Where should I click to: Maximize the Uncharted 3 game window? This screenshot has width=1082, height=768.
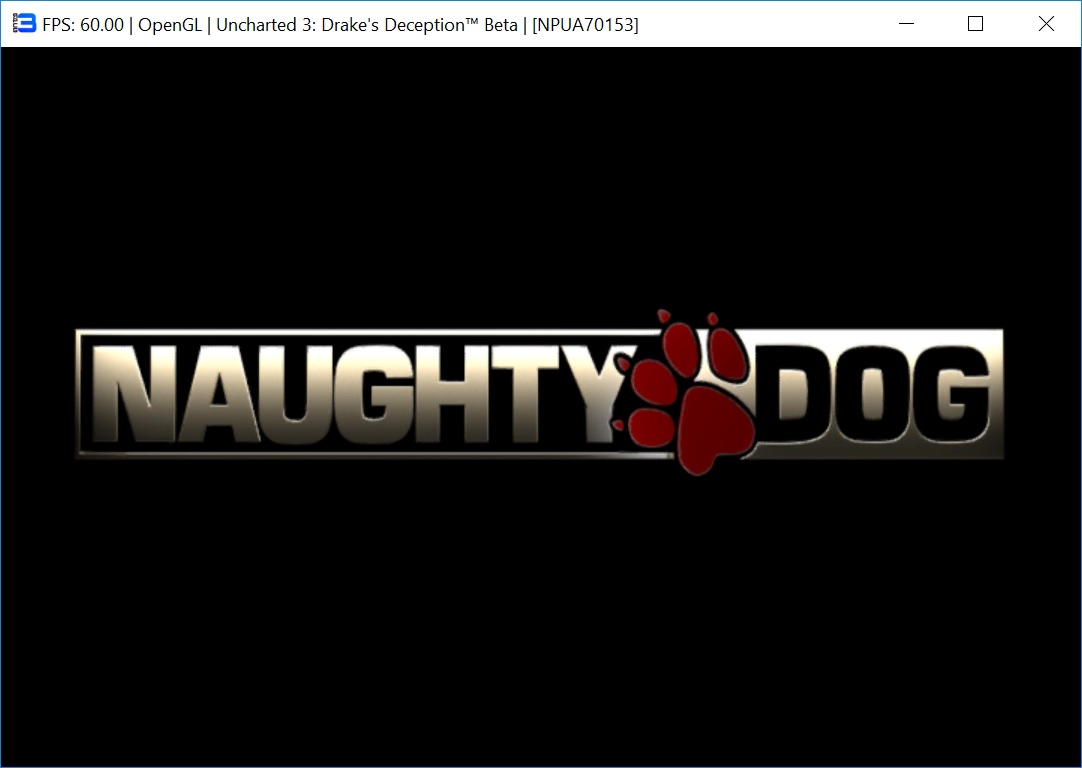click(976, 23)
